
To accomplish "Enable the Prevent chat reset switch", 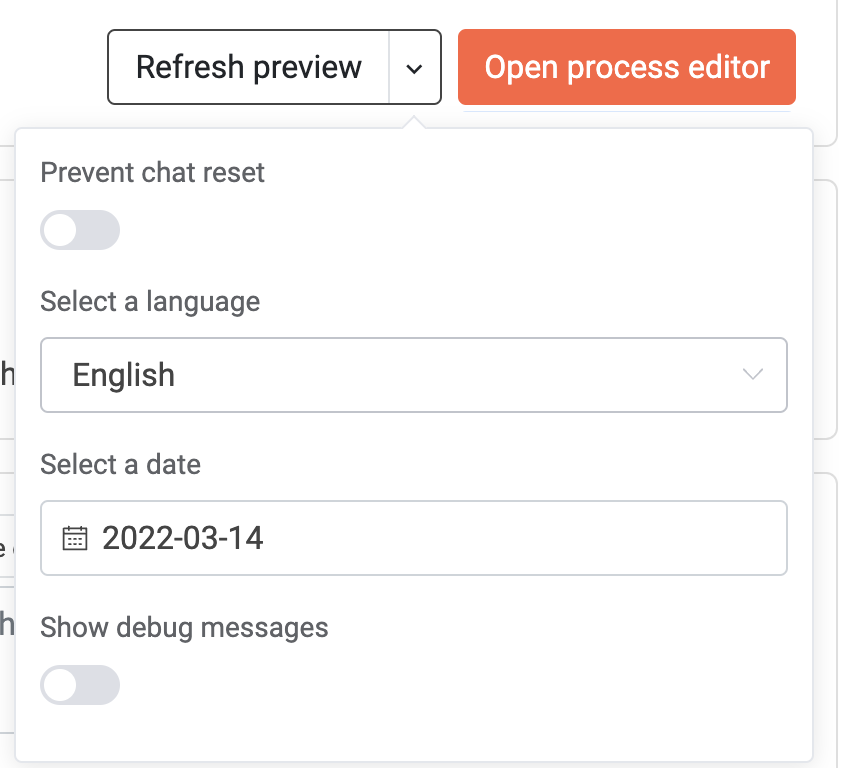I will (80, 230).
